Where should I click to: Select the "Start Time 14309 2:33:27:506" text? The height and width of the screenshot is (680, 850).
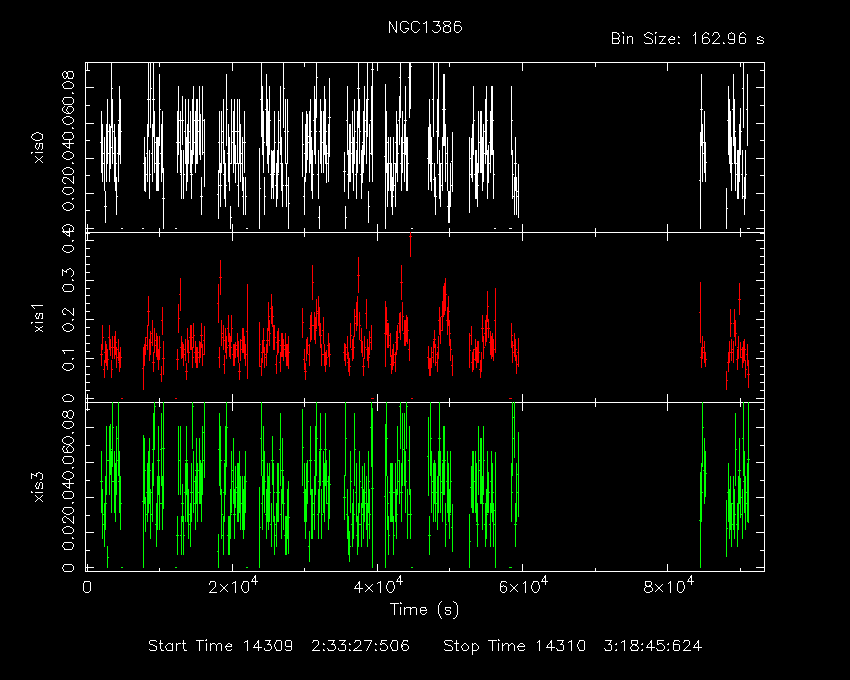pyautogui.click(x=279, y=646)
